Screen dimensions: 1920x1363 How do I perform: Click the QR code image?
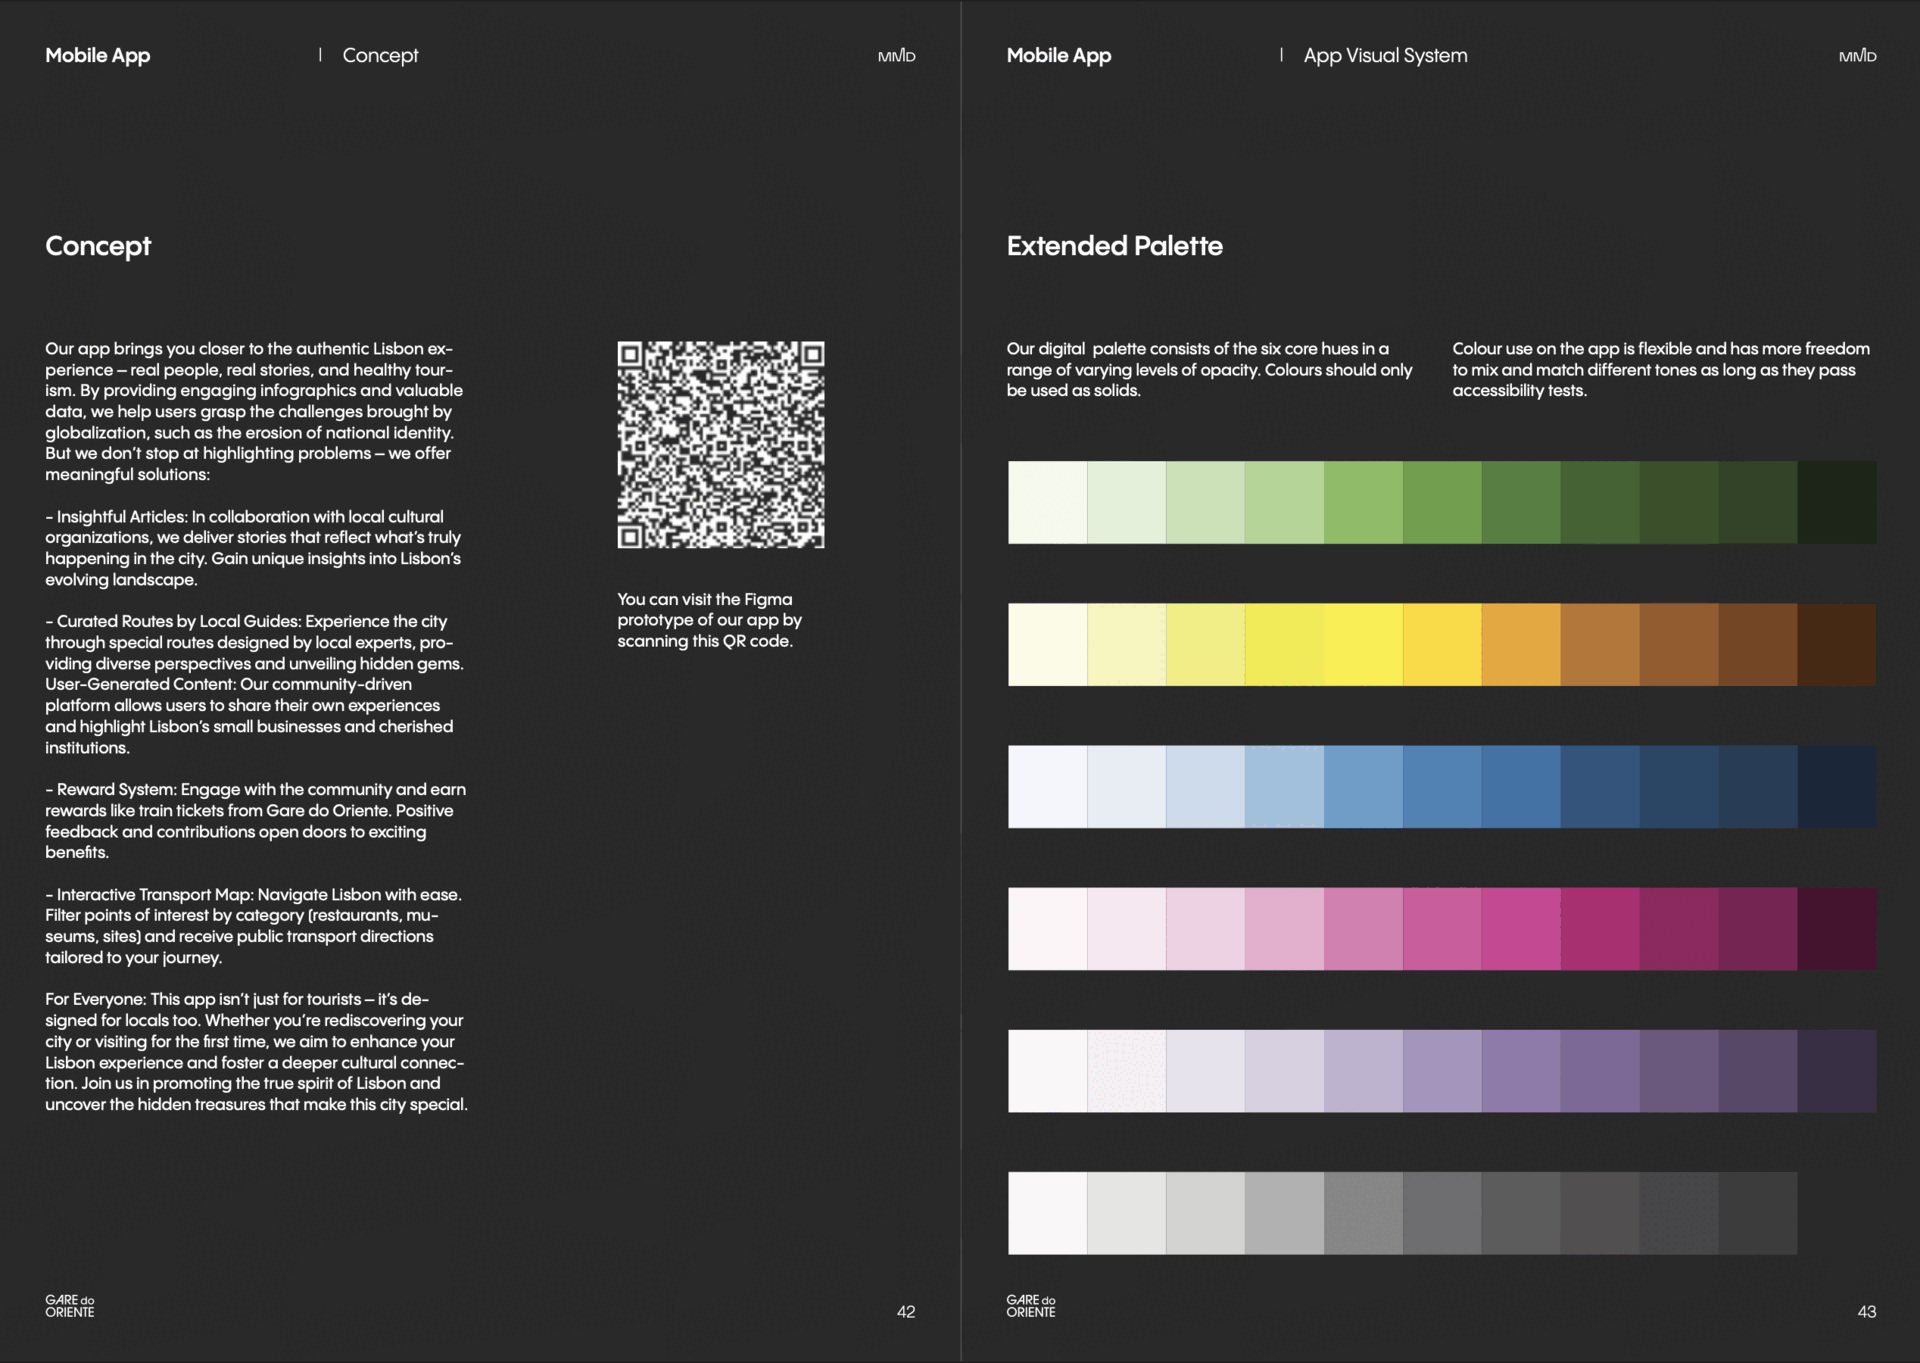[x=720, y=445]
